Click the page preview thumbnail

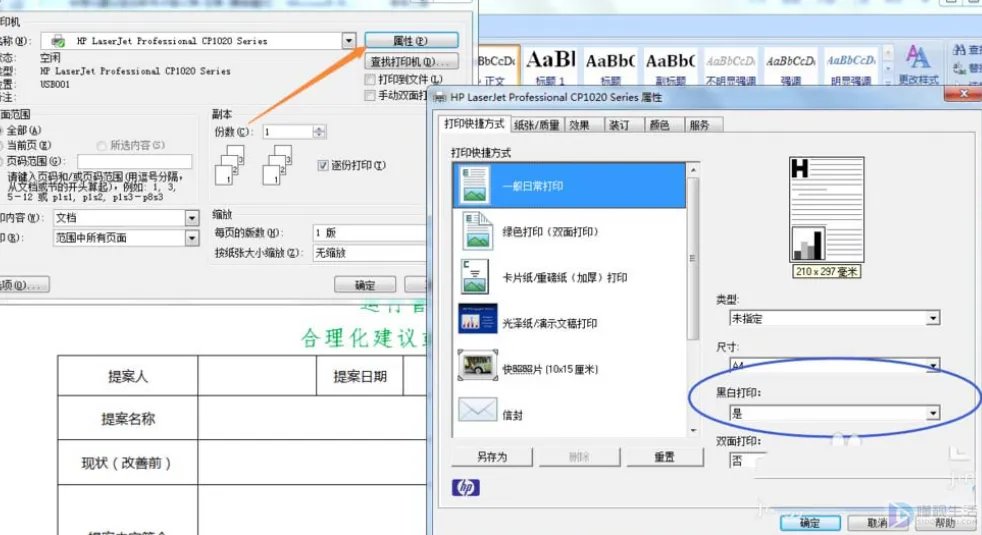[826, 210]
